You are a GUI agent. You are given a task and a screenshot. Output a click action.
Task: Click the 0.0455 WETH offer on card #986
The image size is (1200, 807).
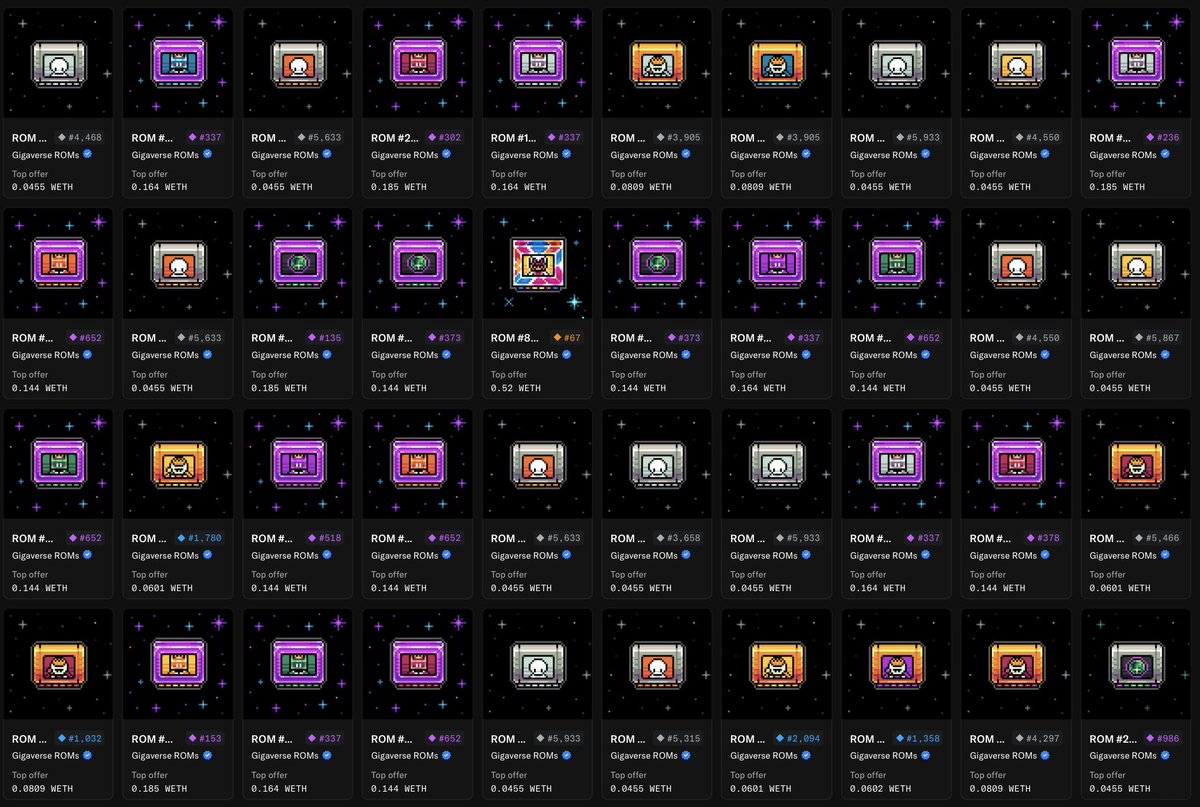[1120, 789]
